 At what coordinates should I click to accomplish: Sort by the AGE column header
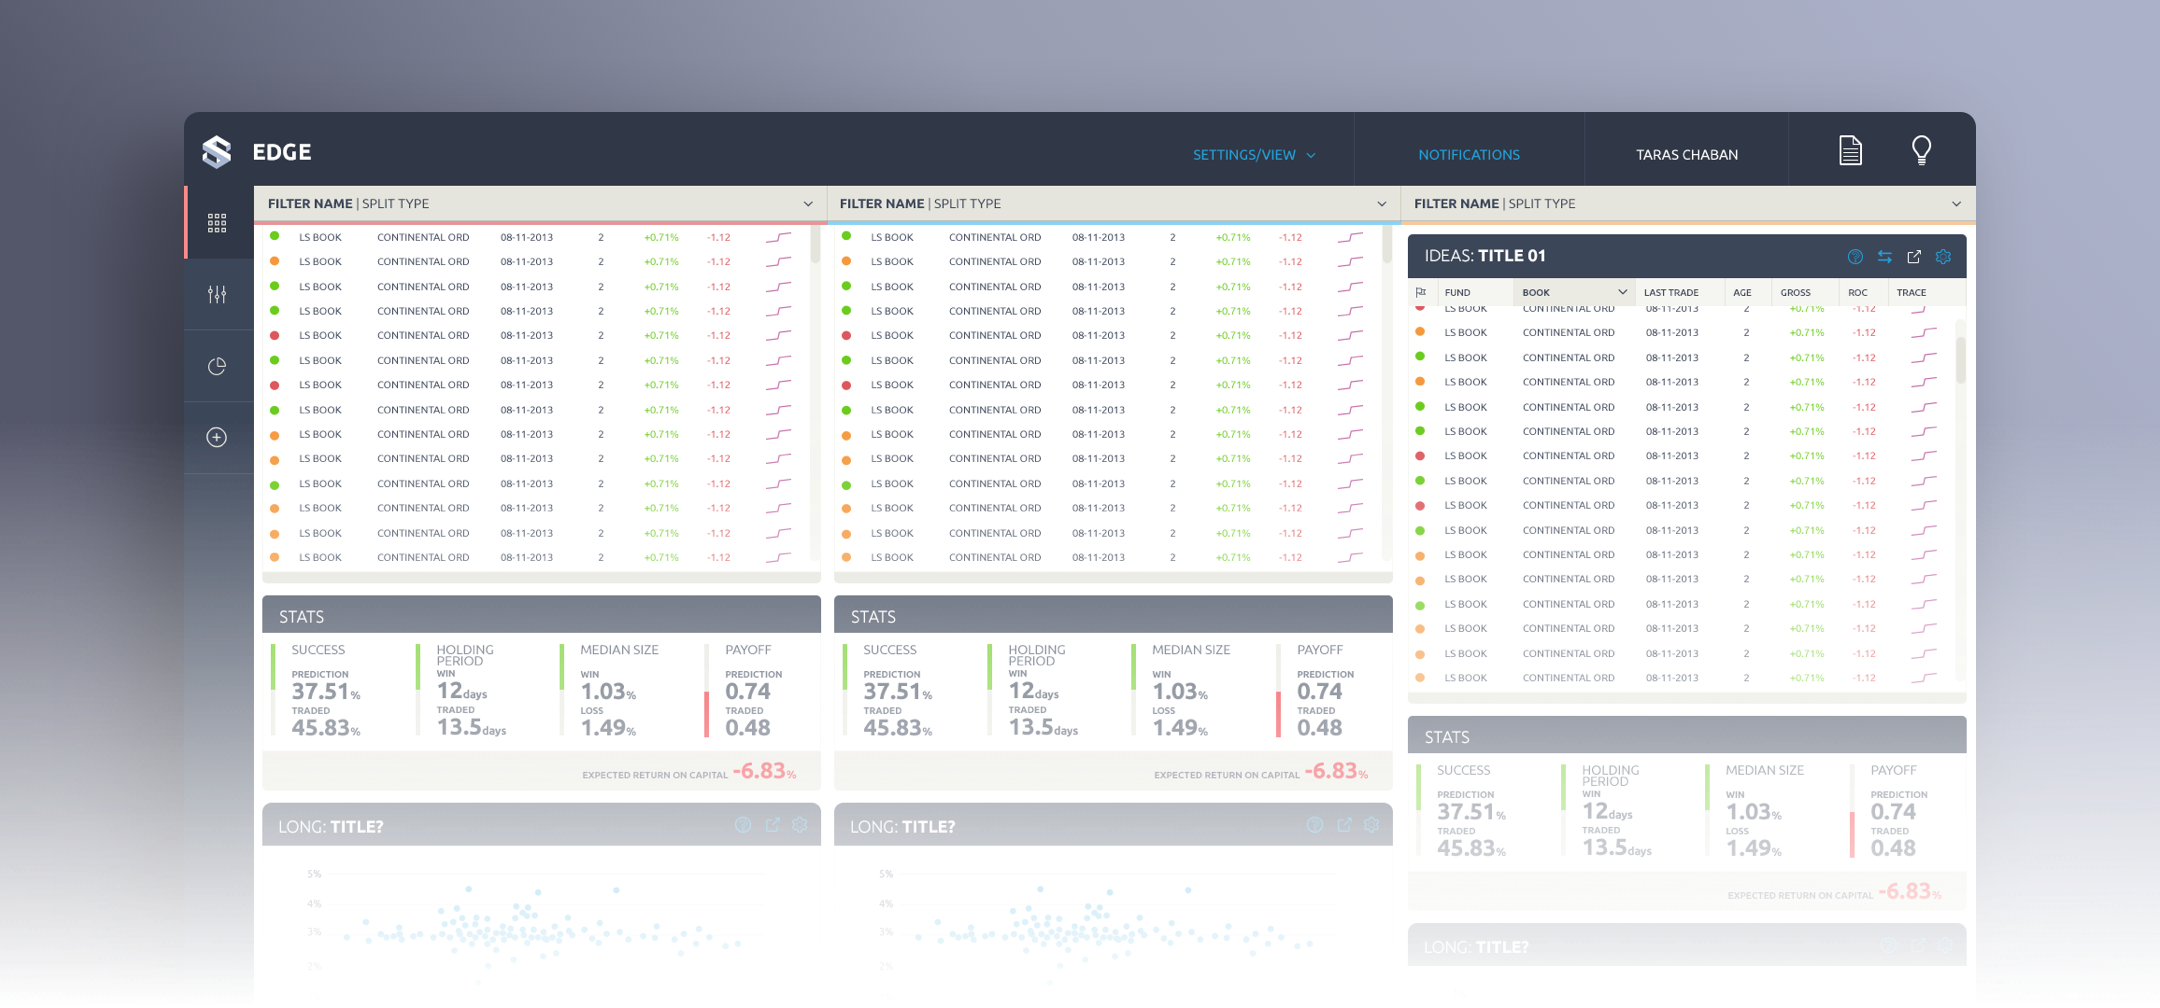point(1742,293)
